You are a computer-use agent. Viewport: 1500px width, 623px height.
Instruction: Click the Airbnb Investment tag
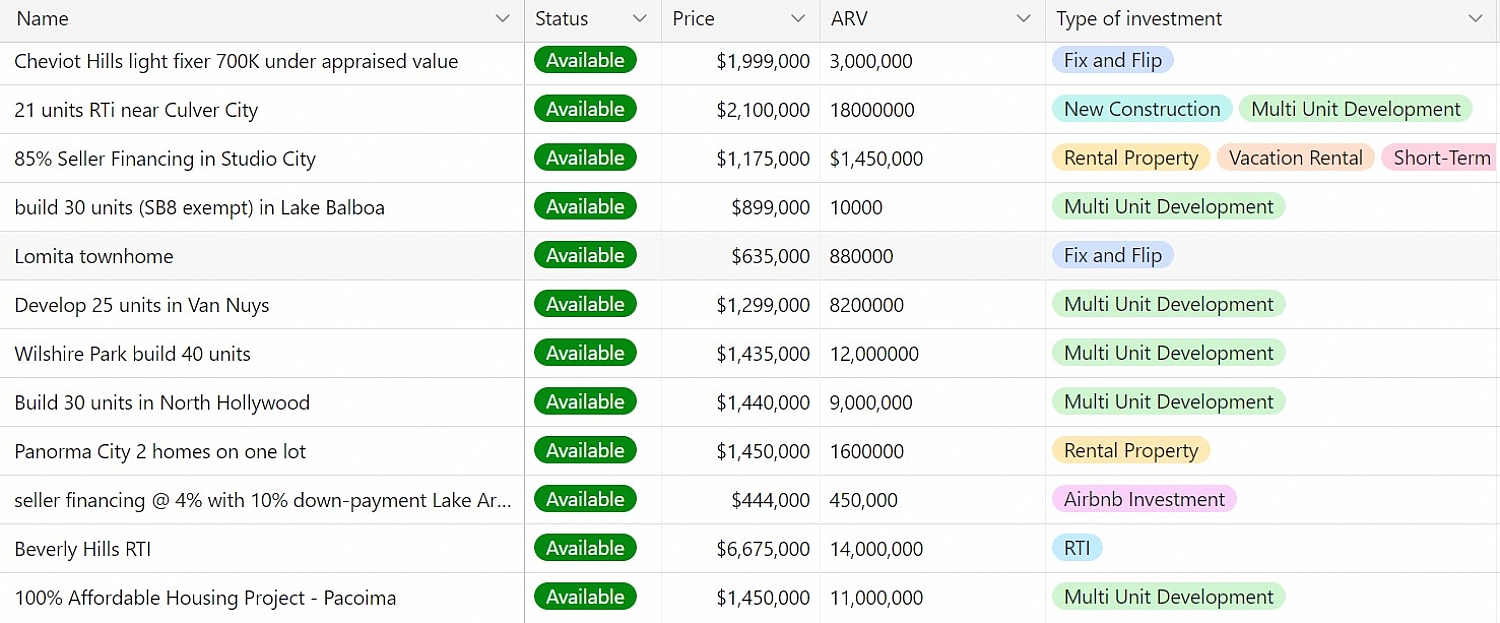coord(1143,499)
